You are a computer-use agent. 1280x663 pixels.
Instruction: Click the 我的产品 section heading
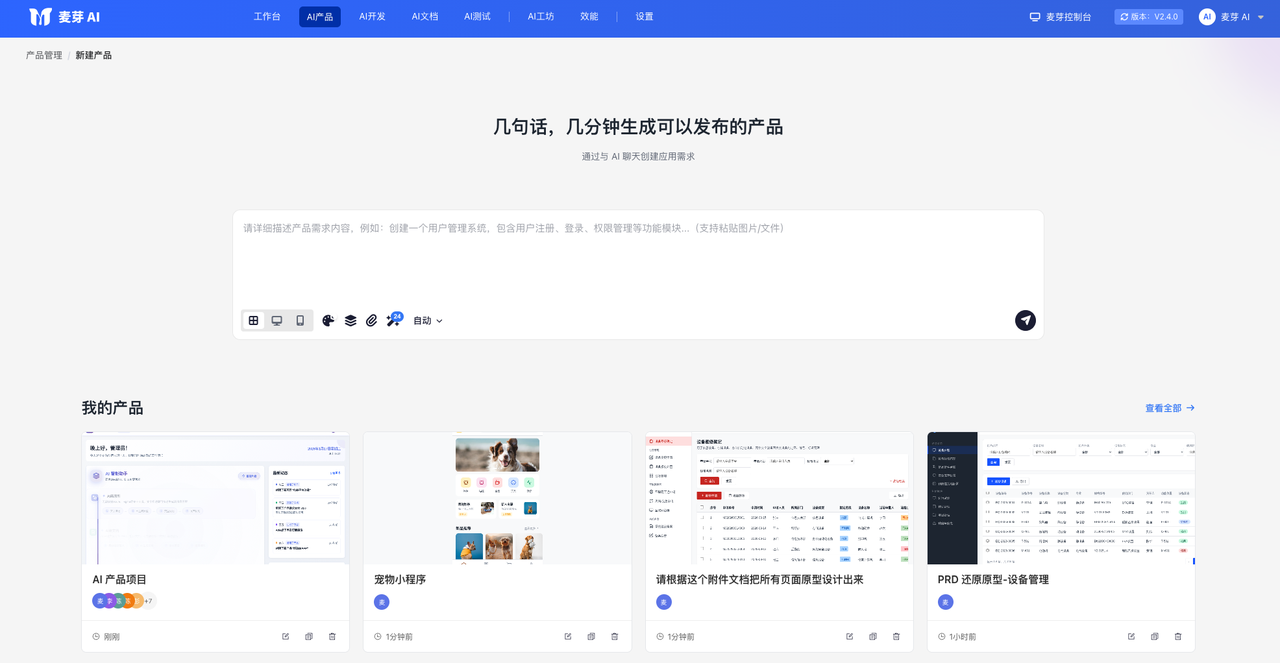(112, 408)
